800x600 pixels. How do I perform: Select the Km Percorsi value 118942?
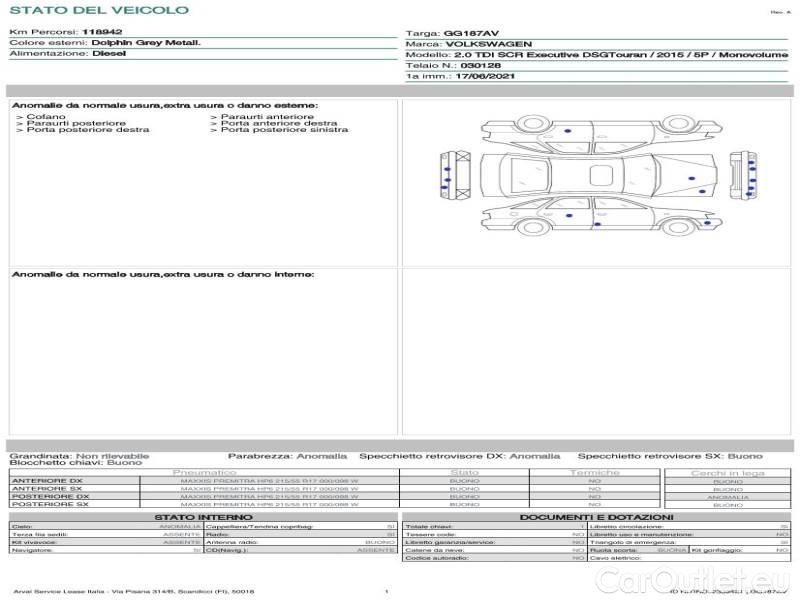(102, 32)
